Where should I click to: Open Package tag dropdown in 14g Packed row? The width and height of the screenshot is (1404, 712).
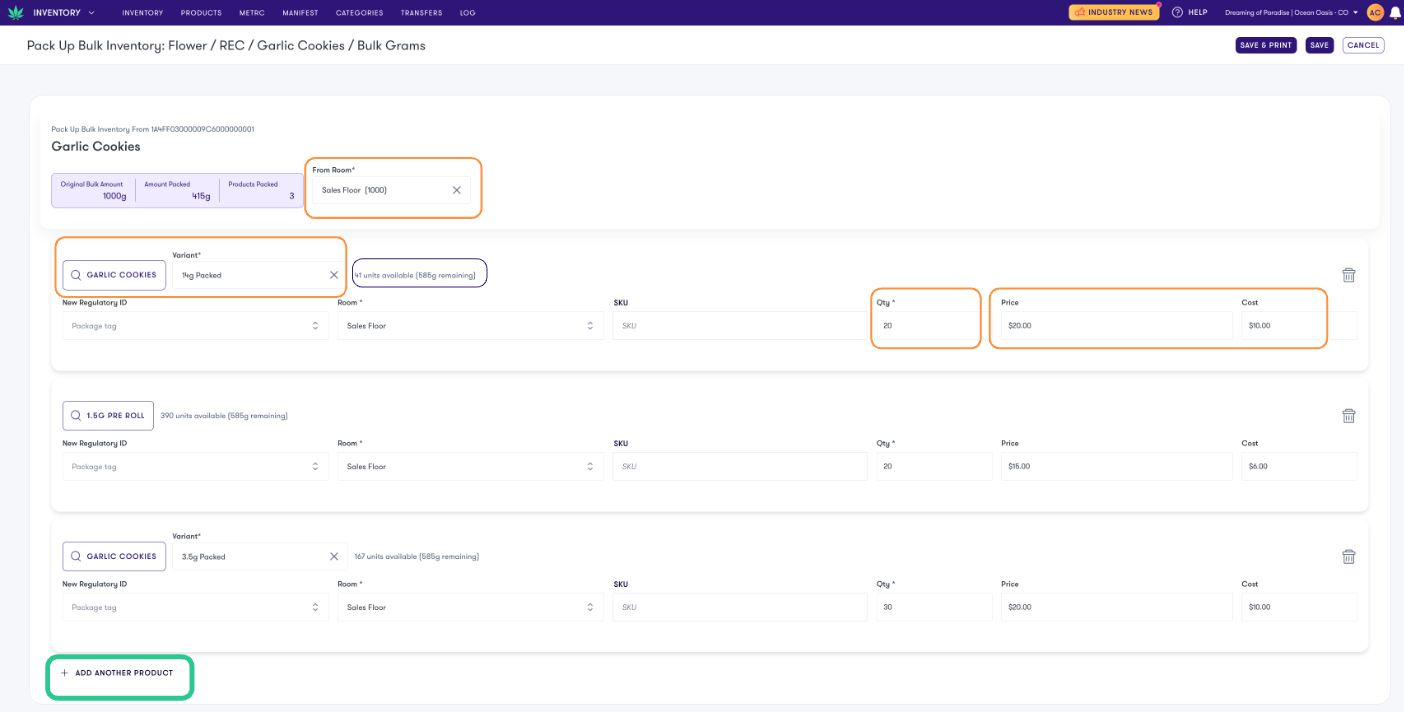(195, 325)
